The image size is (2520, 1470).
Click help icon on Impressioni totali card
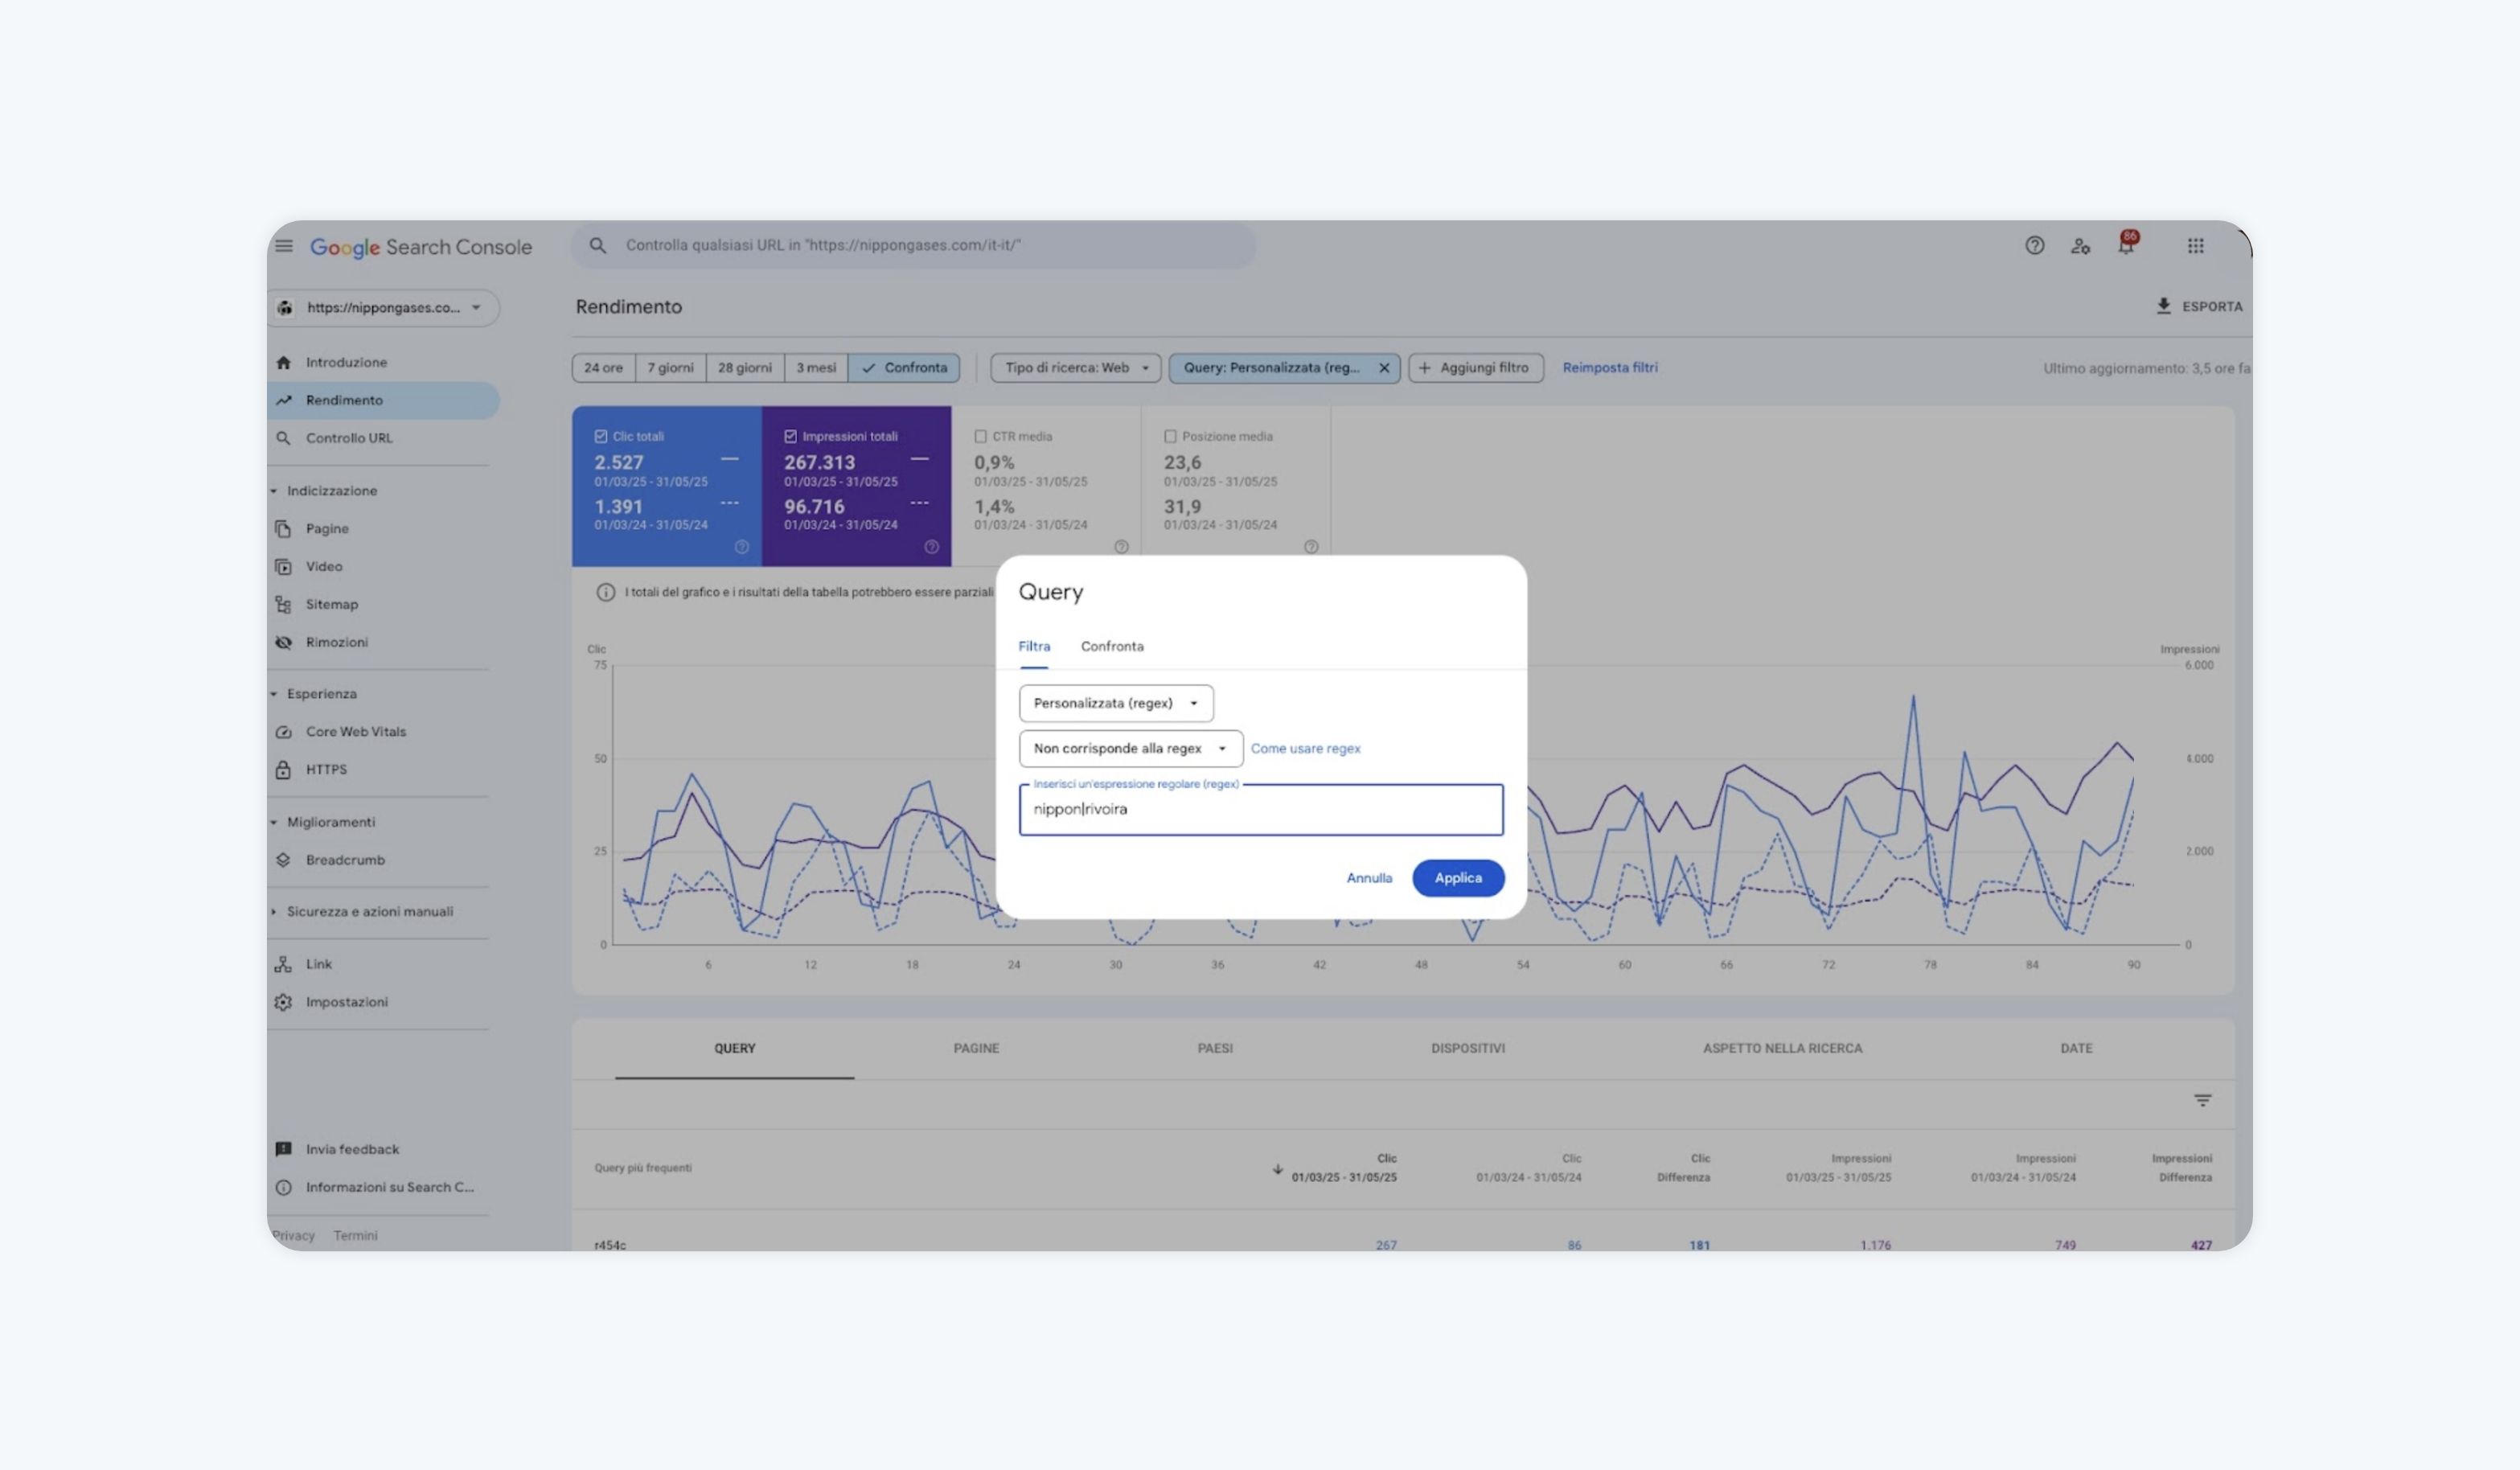tap(932, 547)
